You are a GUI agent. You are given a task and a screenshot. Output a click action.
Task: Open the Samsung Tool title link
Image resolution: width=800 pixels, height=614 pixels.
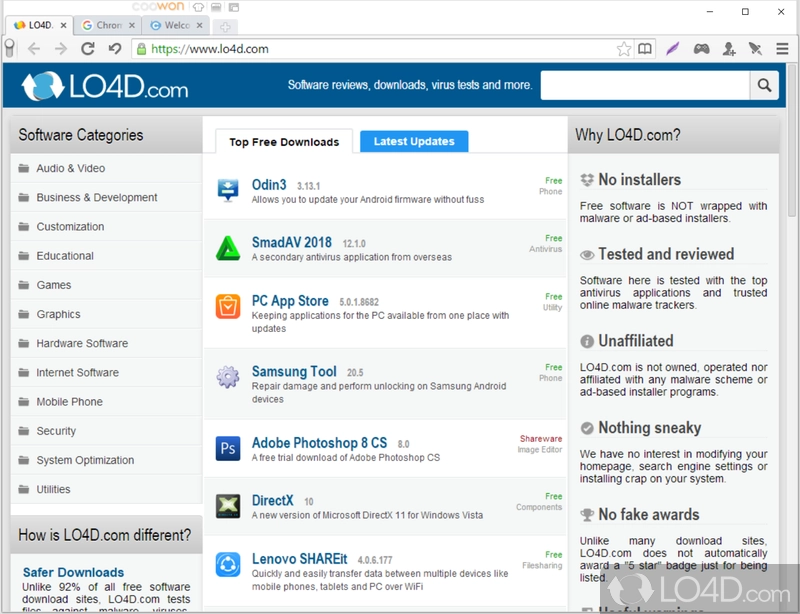click(294, 371)
